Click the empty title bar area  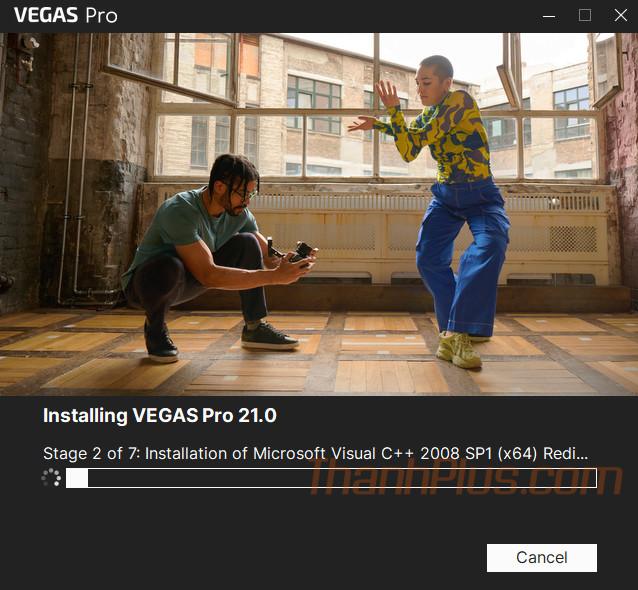(326, 15)
